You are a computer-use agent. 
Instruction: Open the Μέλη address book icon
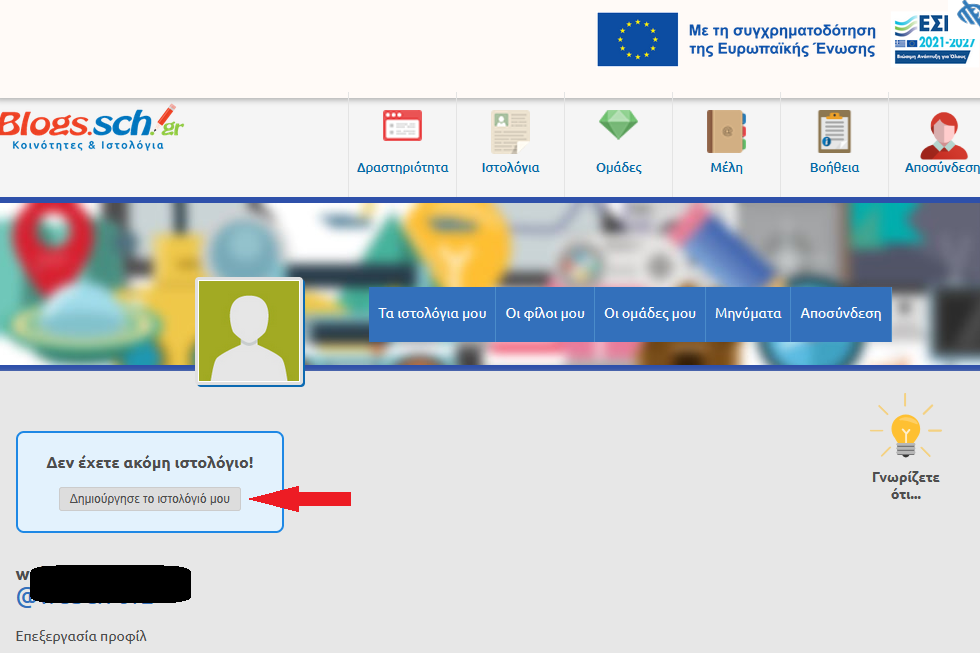726,131
